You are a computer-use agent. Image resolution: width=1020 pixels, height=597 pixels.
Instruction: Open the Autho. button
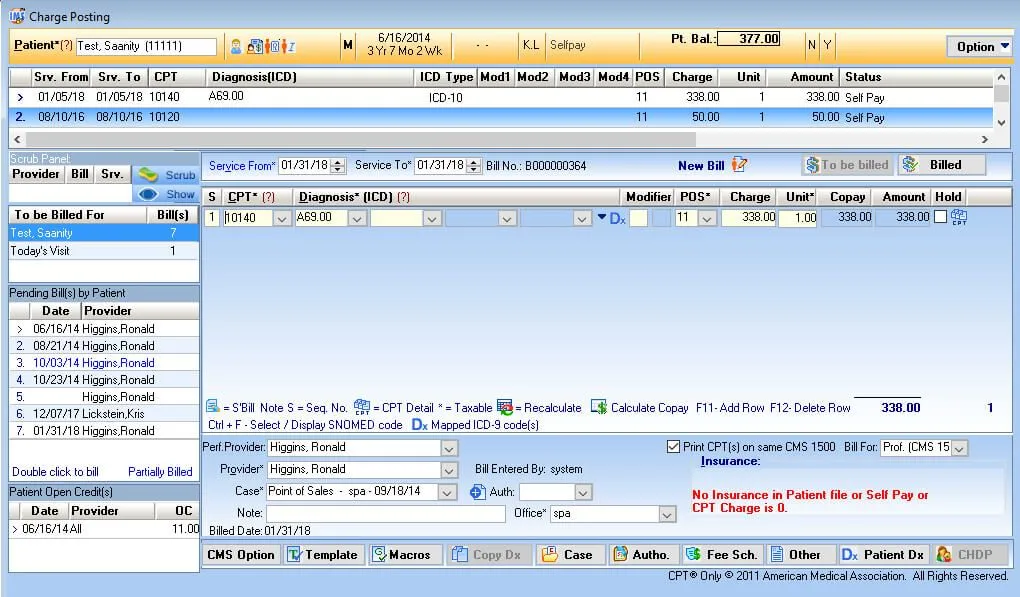(x=643, y=555)
